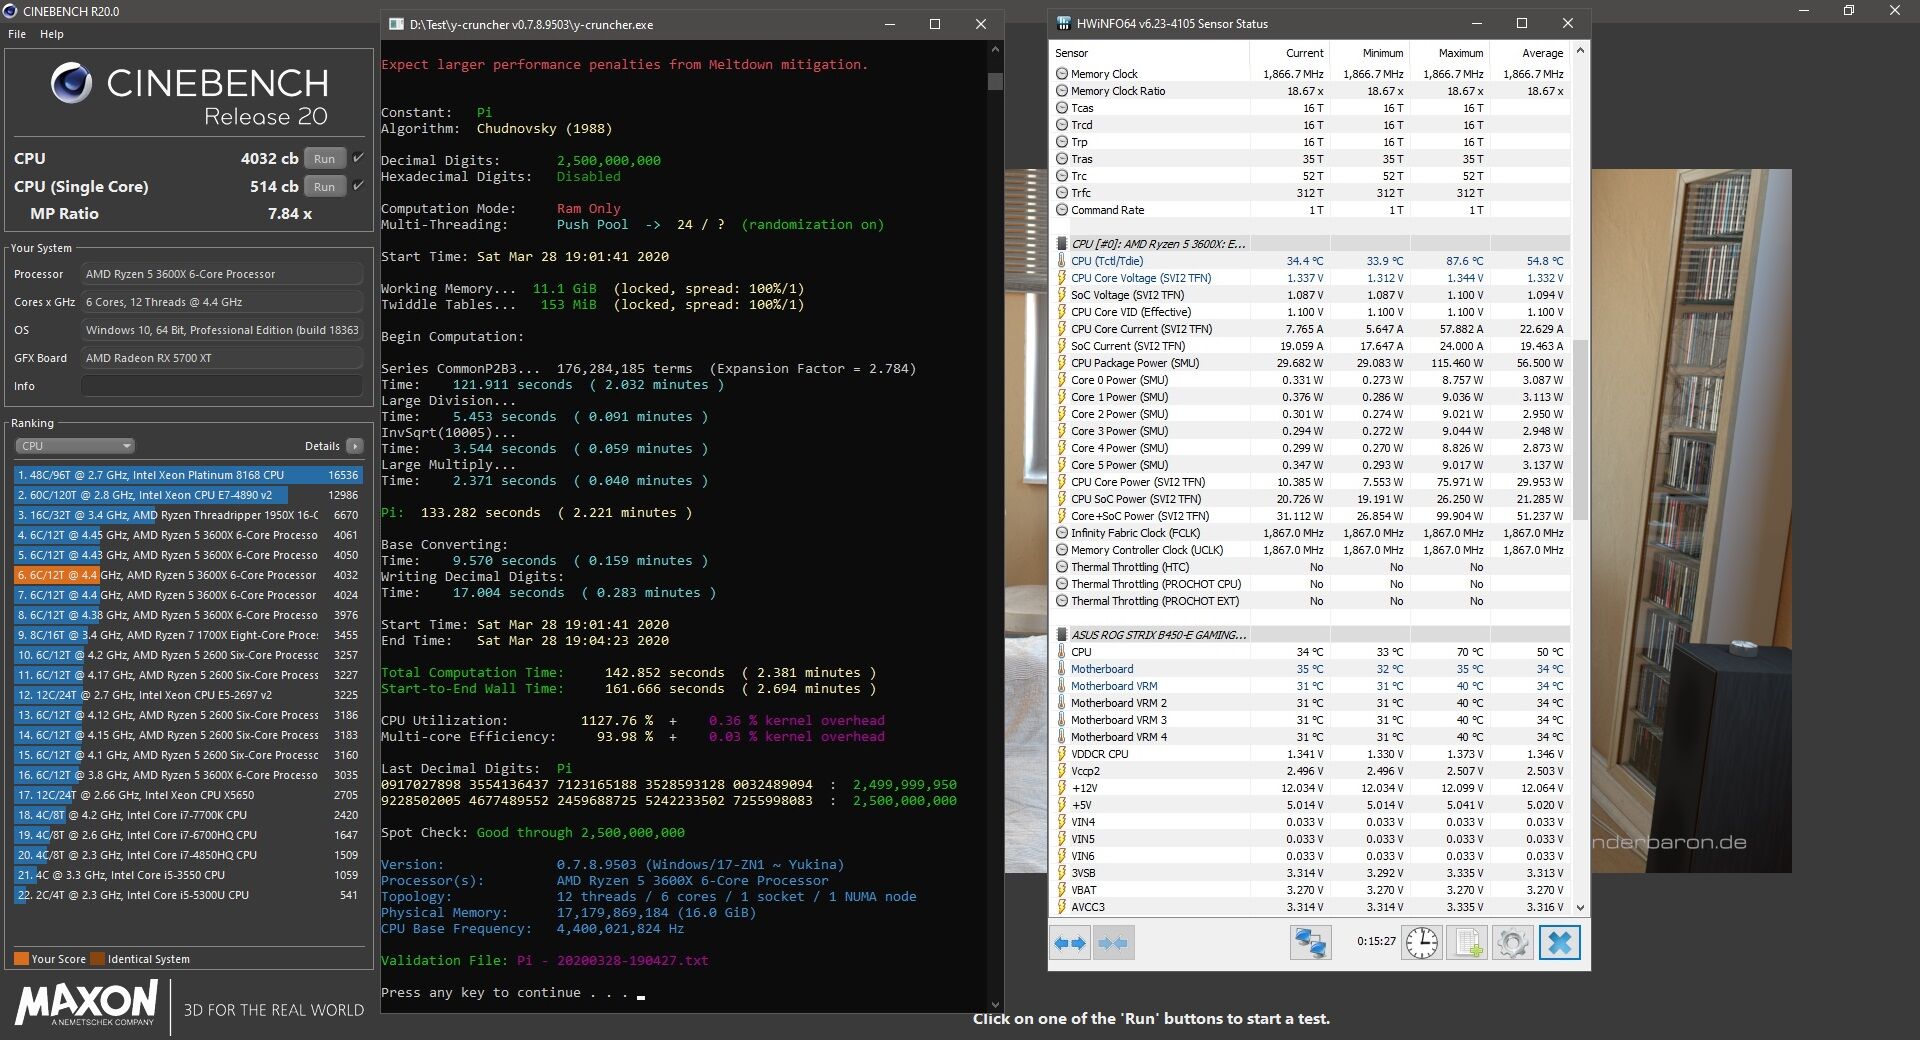Click the Average column header
The height and width of the screenshot is (1040, 1920).
pyautogui.click(x=1529, y=53)
